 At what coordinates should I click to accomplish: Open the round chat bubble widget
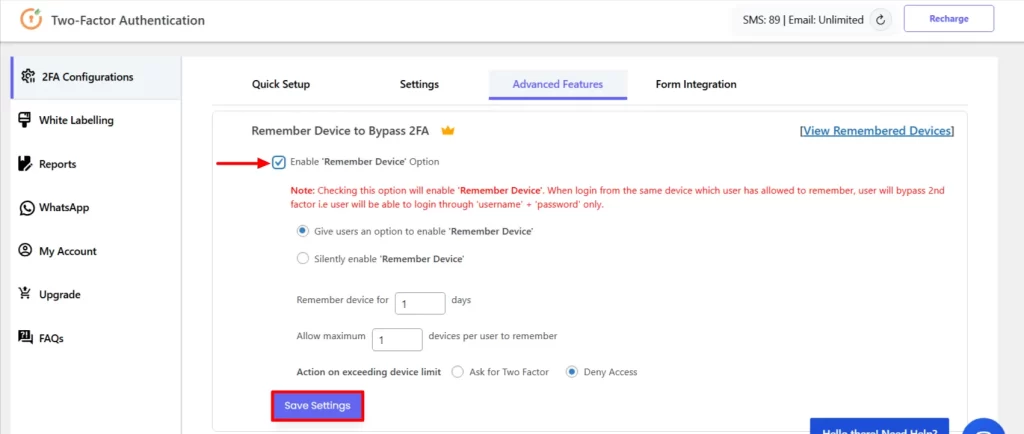[985, 427]
